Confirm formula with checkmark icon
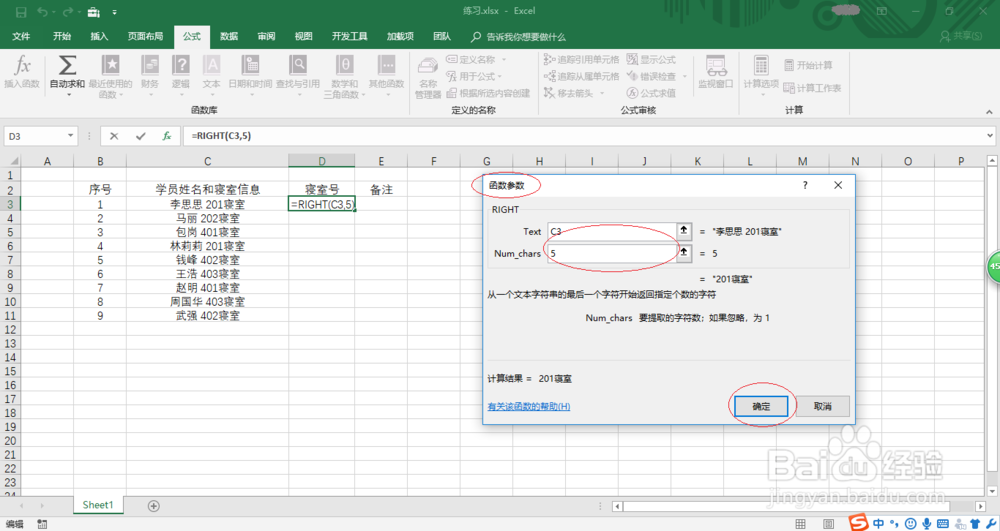Viewport: 1000px width, 531px height. point(140,136)
